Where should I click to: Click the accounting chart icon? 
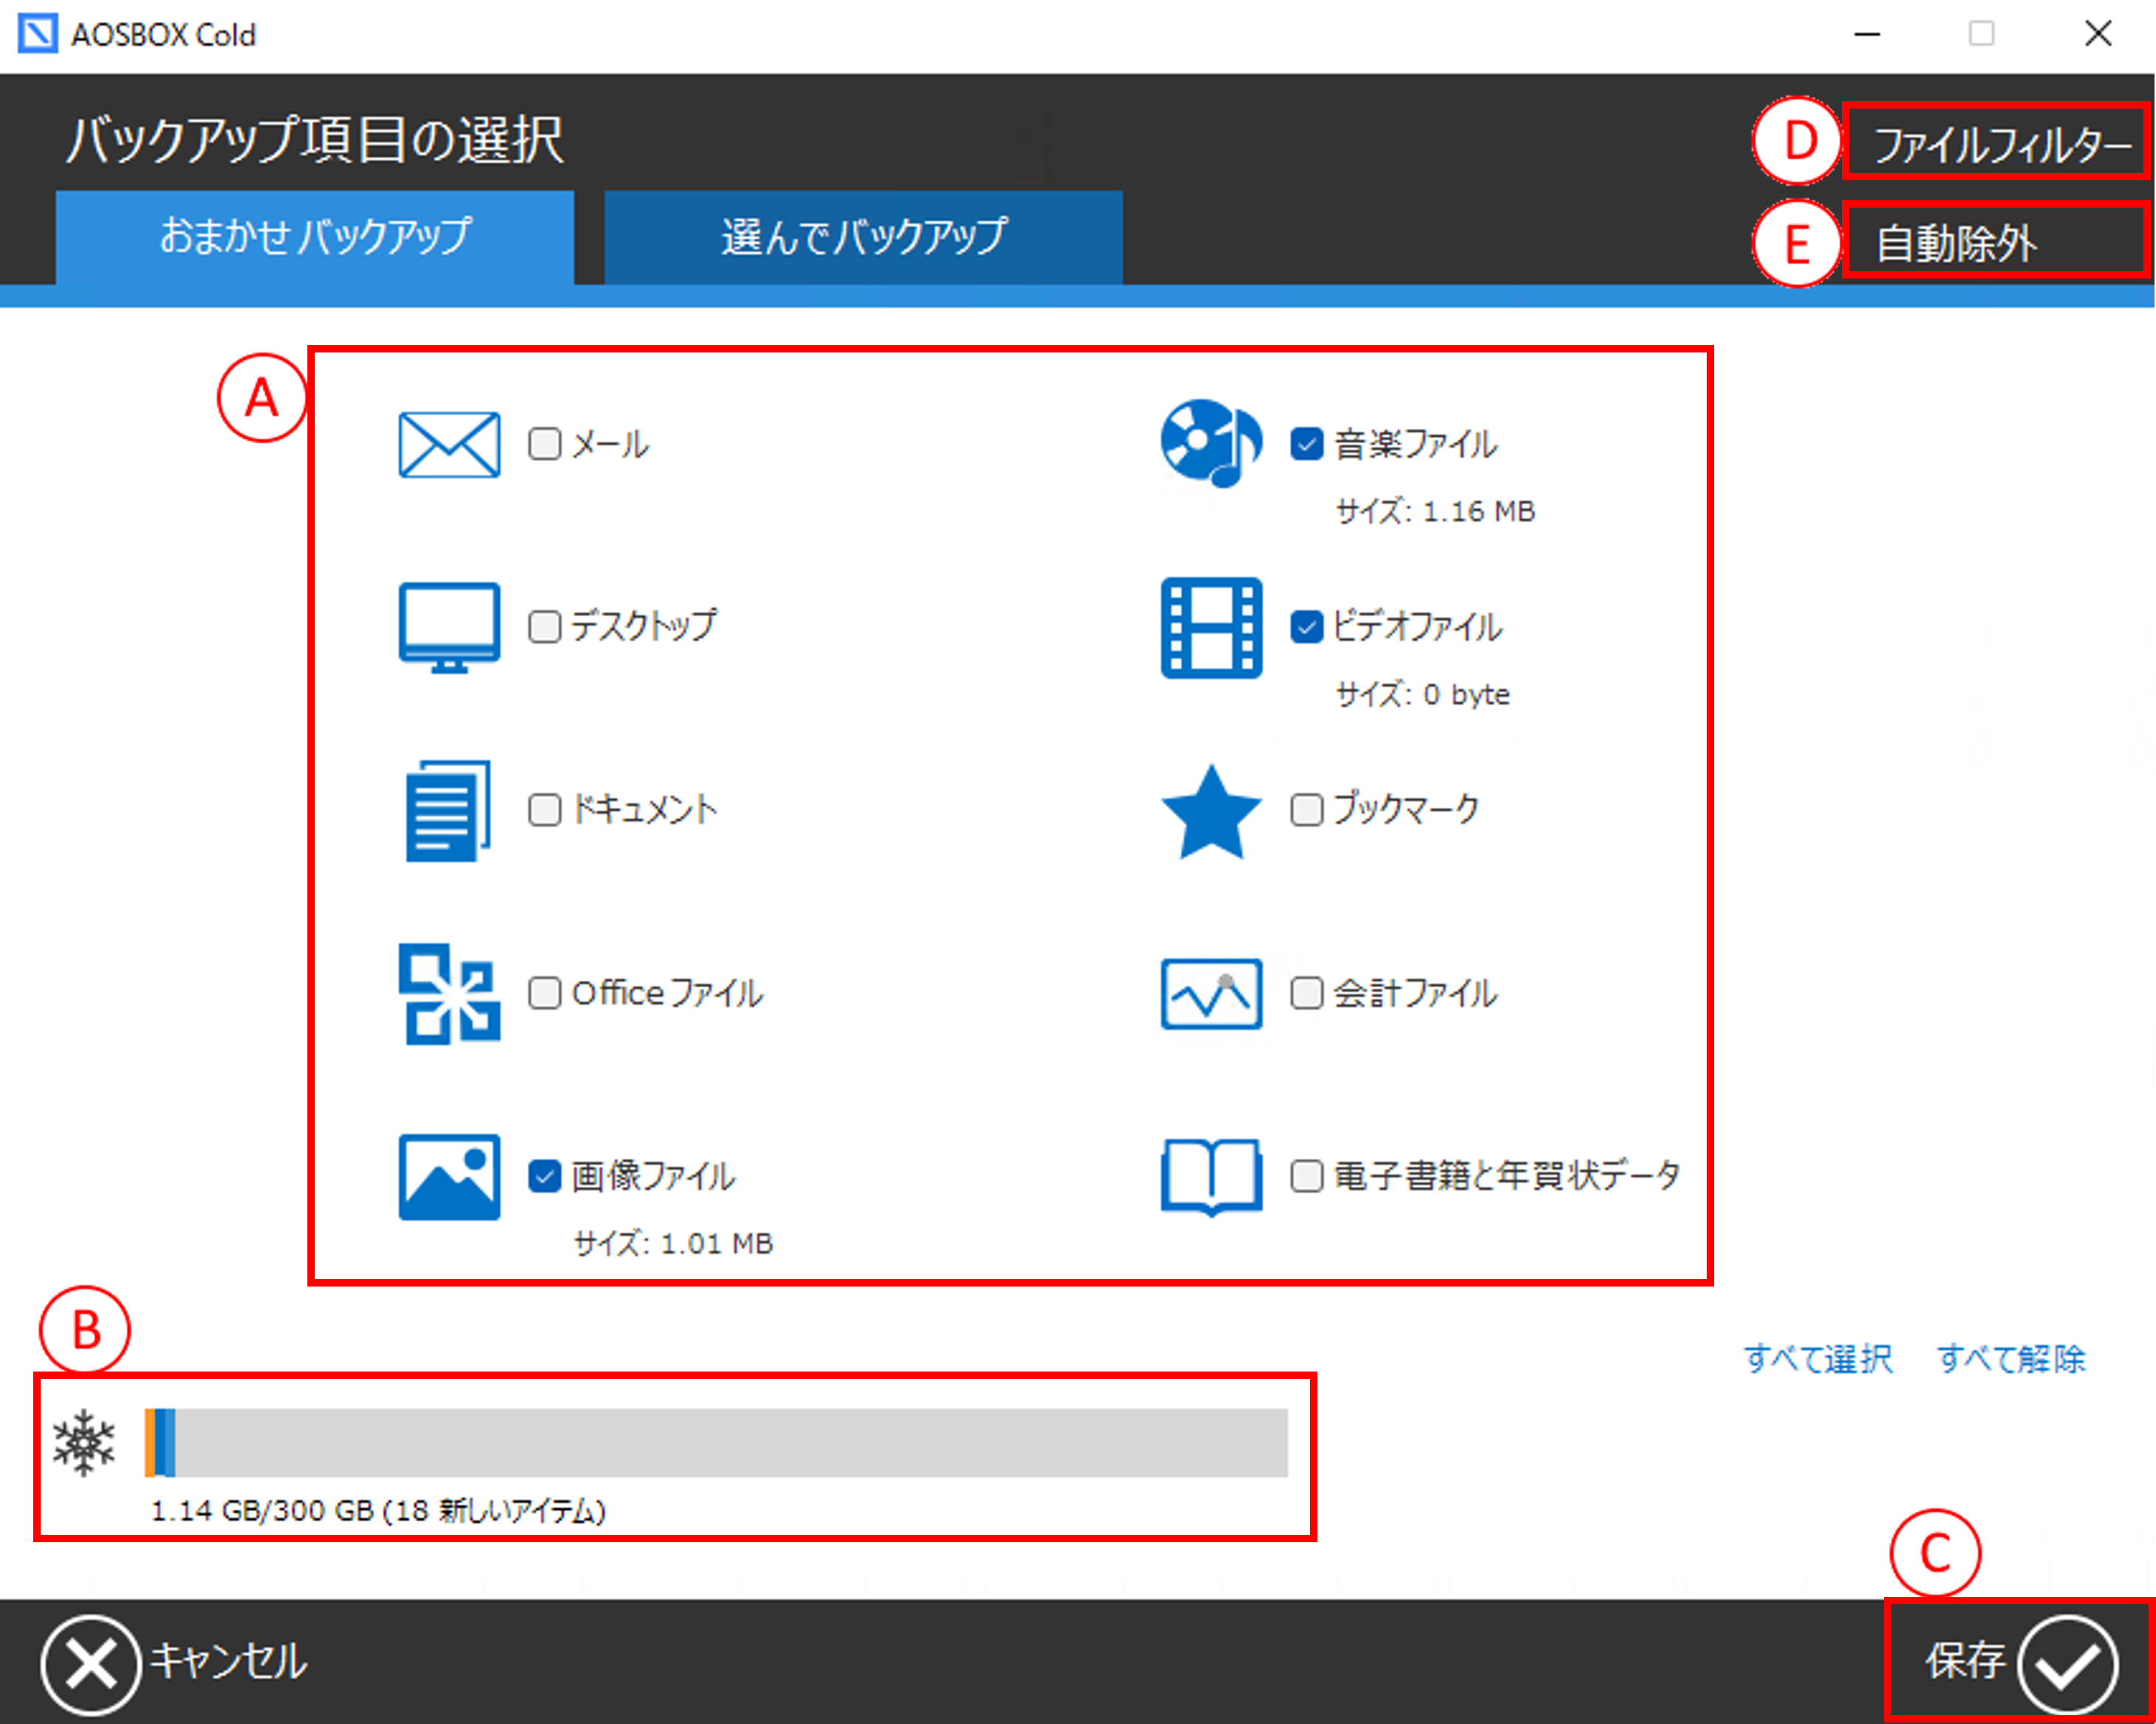click(x=1210, y=993)
